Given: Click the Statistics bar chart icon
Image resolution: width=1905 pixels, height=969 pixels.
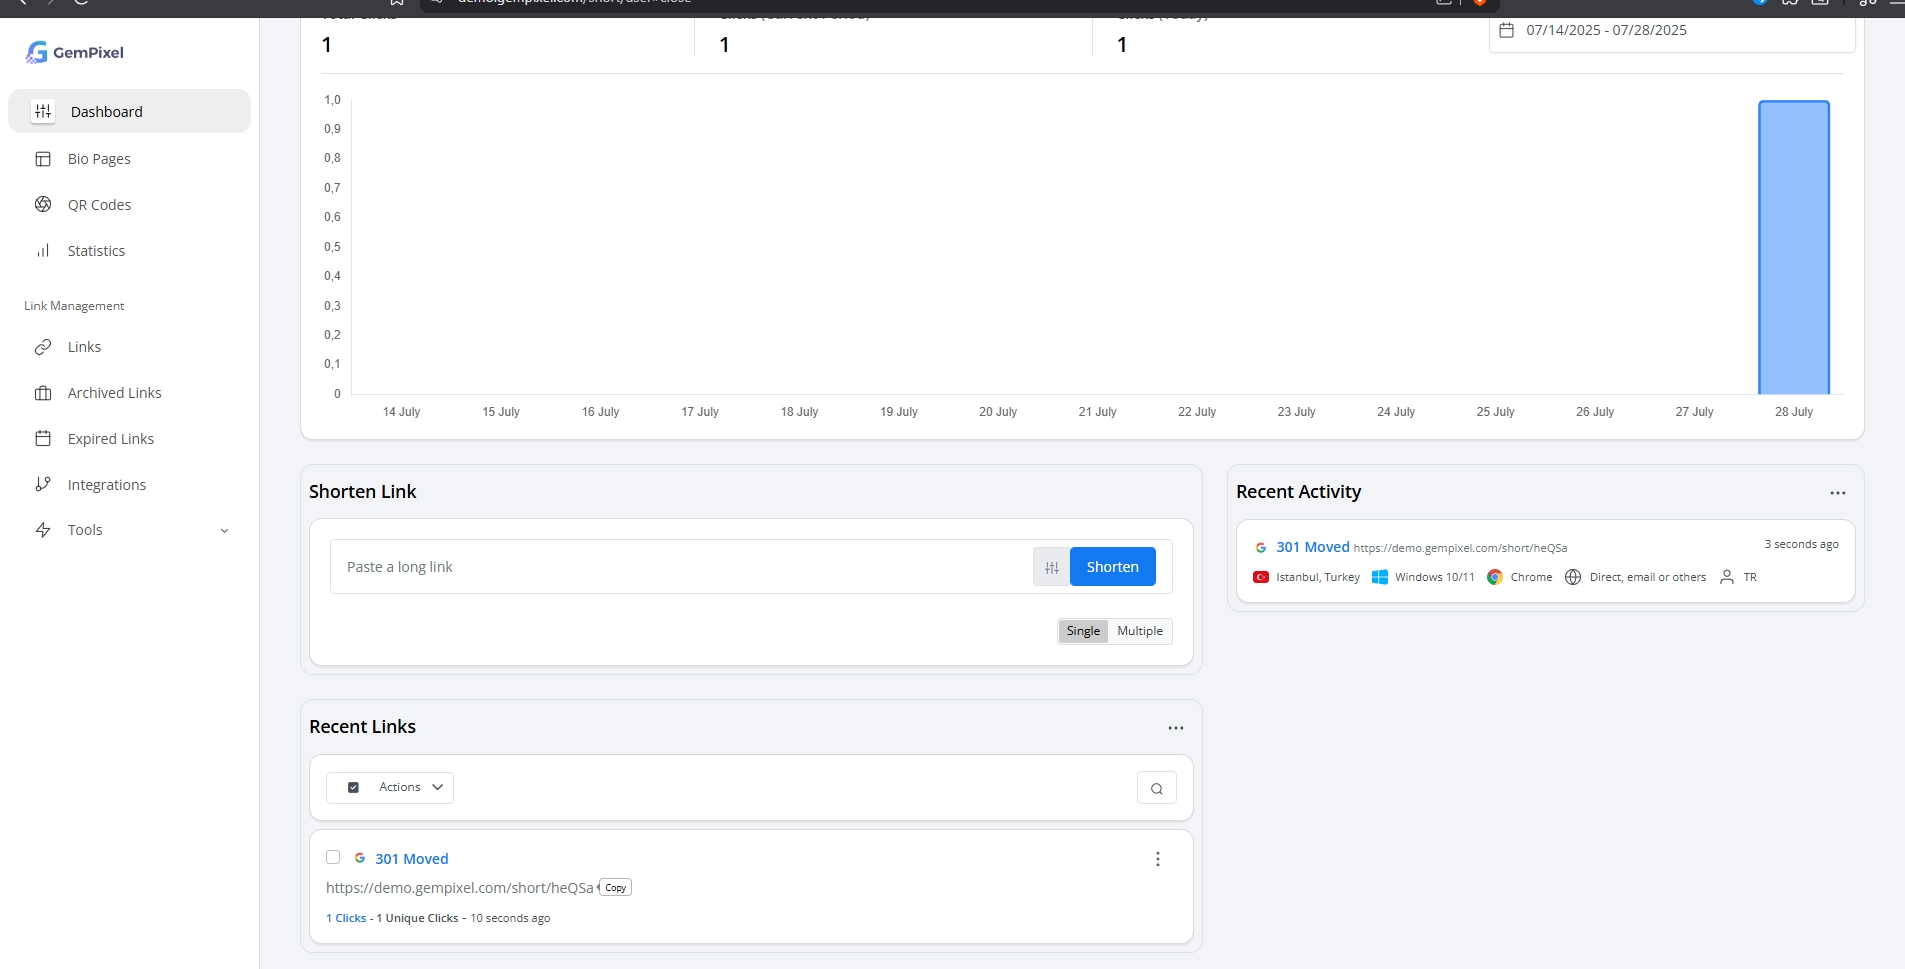Looking at the screenshot, I should click(43, 250).
